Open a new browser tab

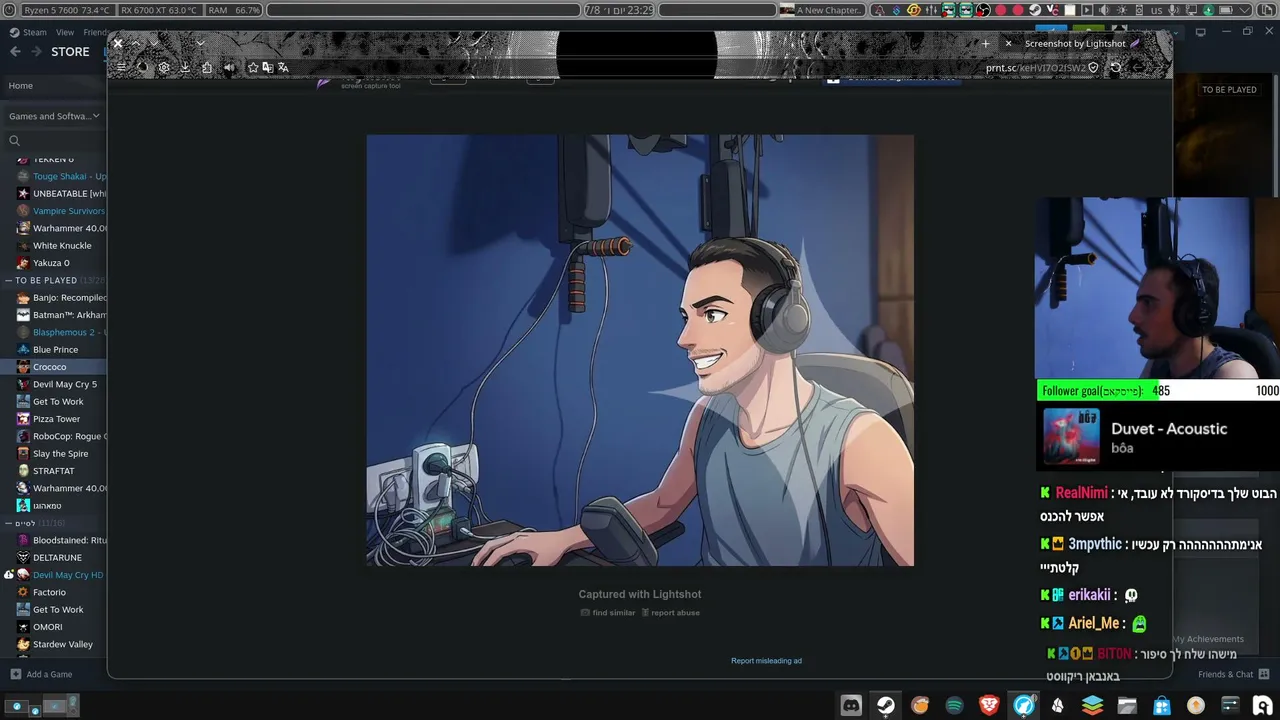(986, 44)
